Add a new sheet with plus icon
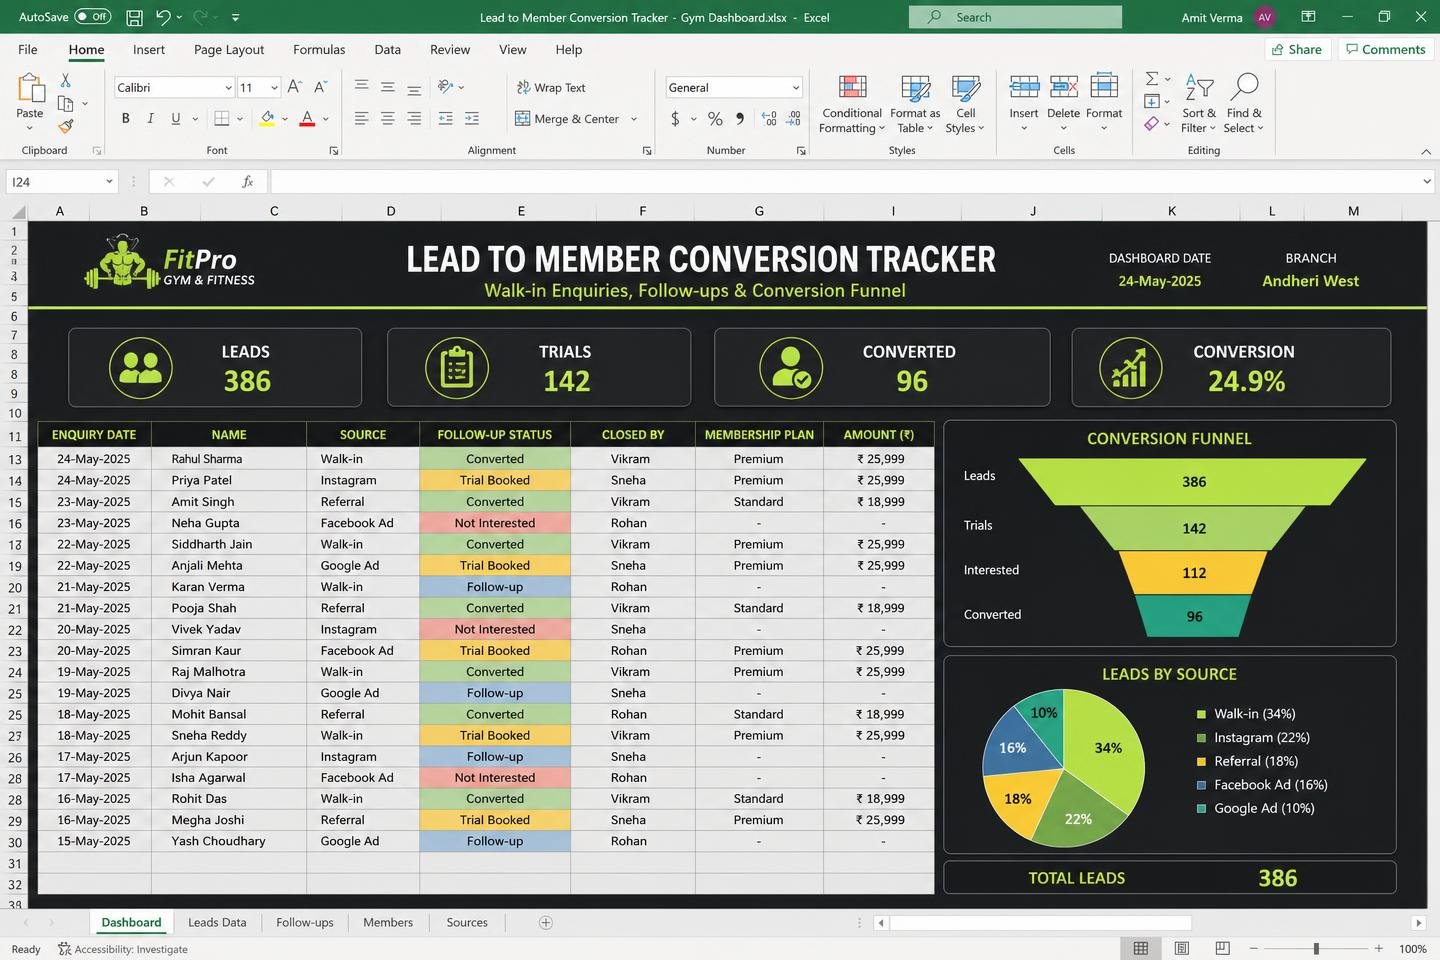This screenshot has height=960, width=1440. 546,922
